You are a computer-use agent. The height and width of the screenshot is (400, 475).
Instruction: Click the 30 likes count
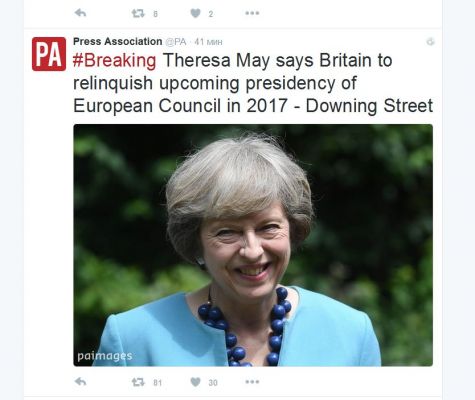tap(213, 383)
